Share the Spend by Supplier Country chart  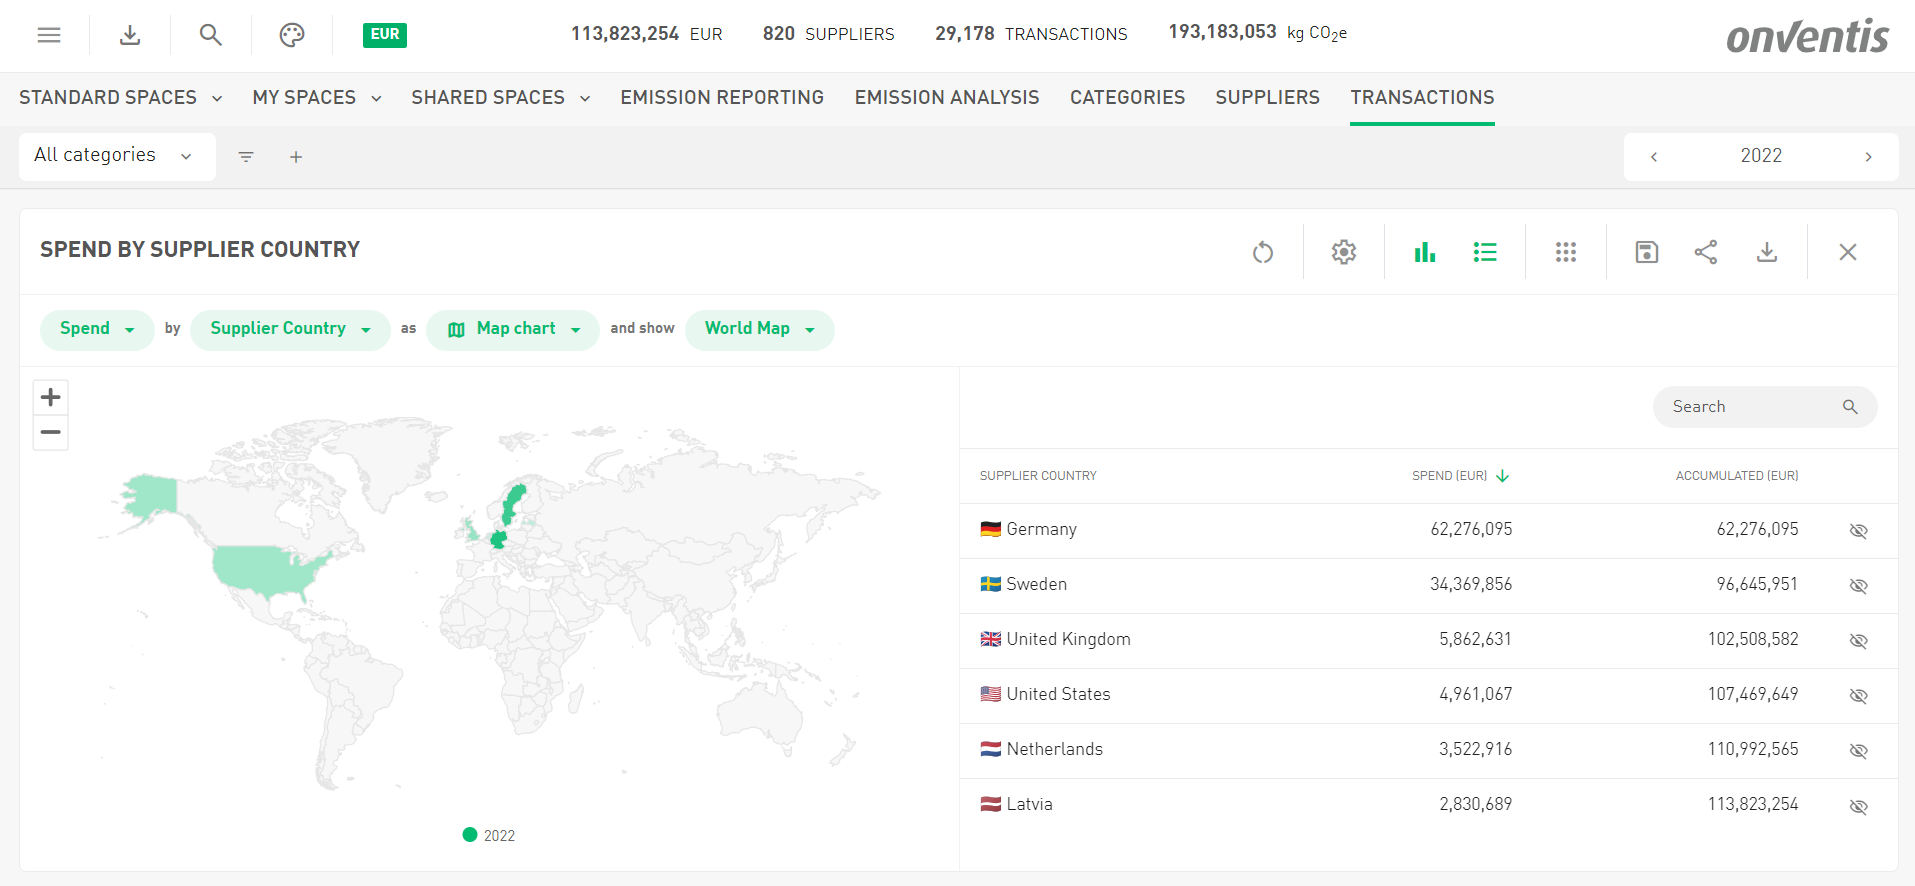click(x=1706, y=252)
